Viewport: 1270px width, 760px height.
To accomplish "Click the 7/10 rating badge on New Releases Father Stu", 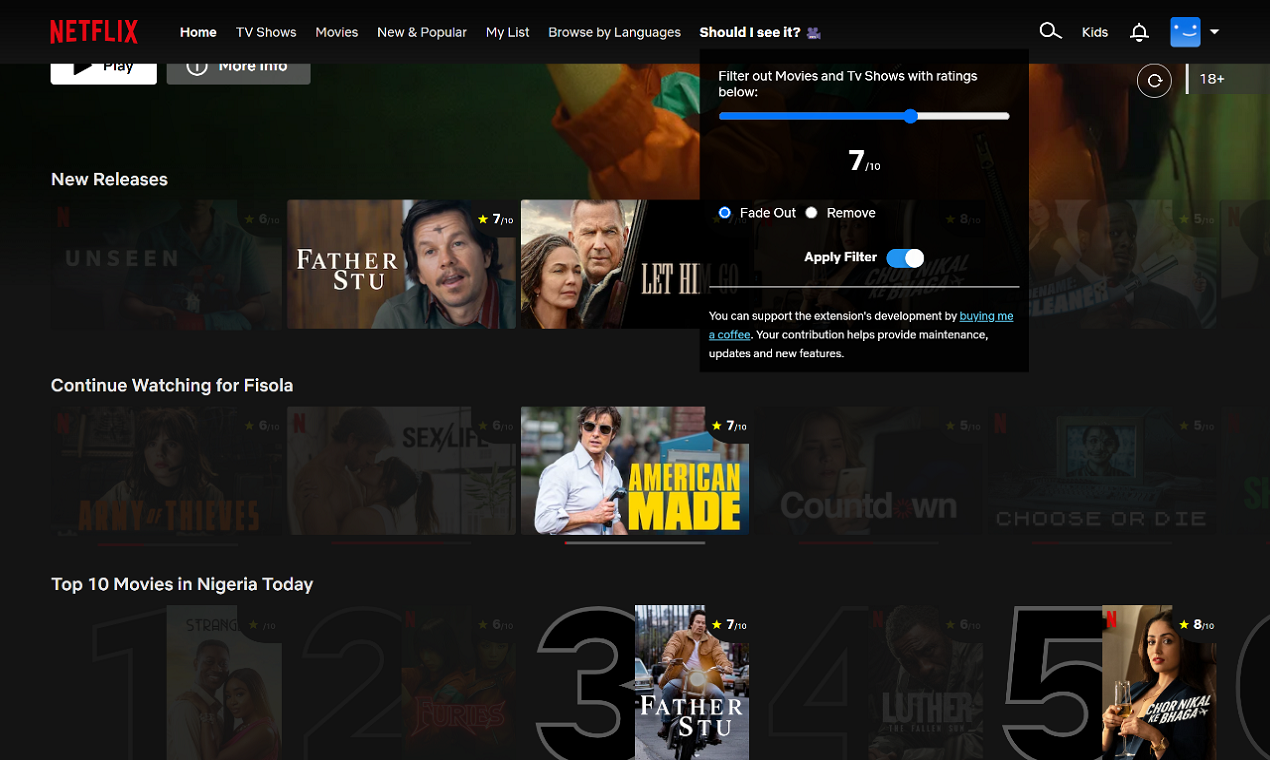I will click(x=495, y=219).
